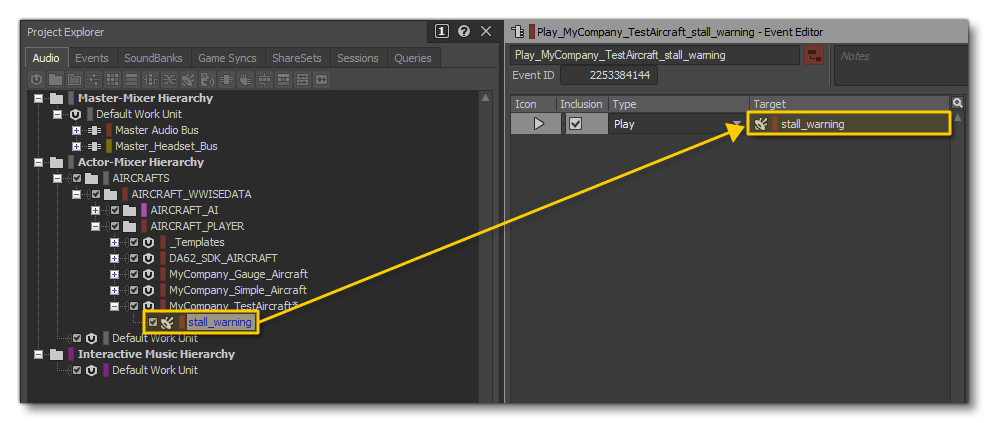Viewport: 988px width, 423px height.
Task: Select MyCompany_Gauge_Aircraft in the tree
Action: (238, 274)
